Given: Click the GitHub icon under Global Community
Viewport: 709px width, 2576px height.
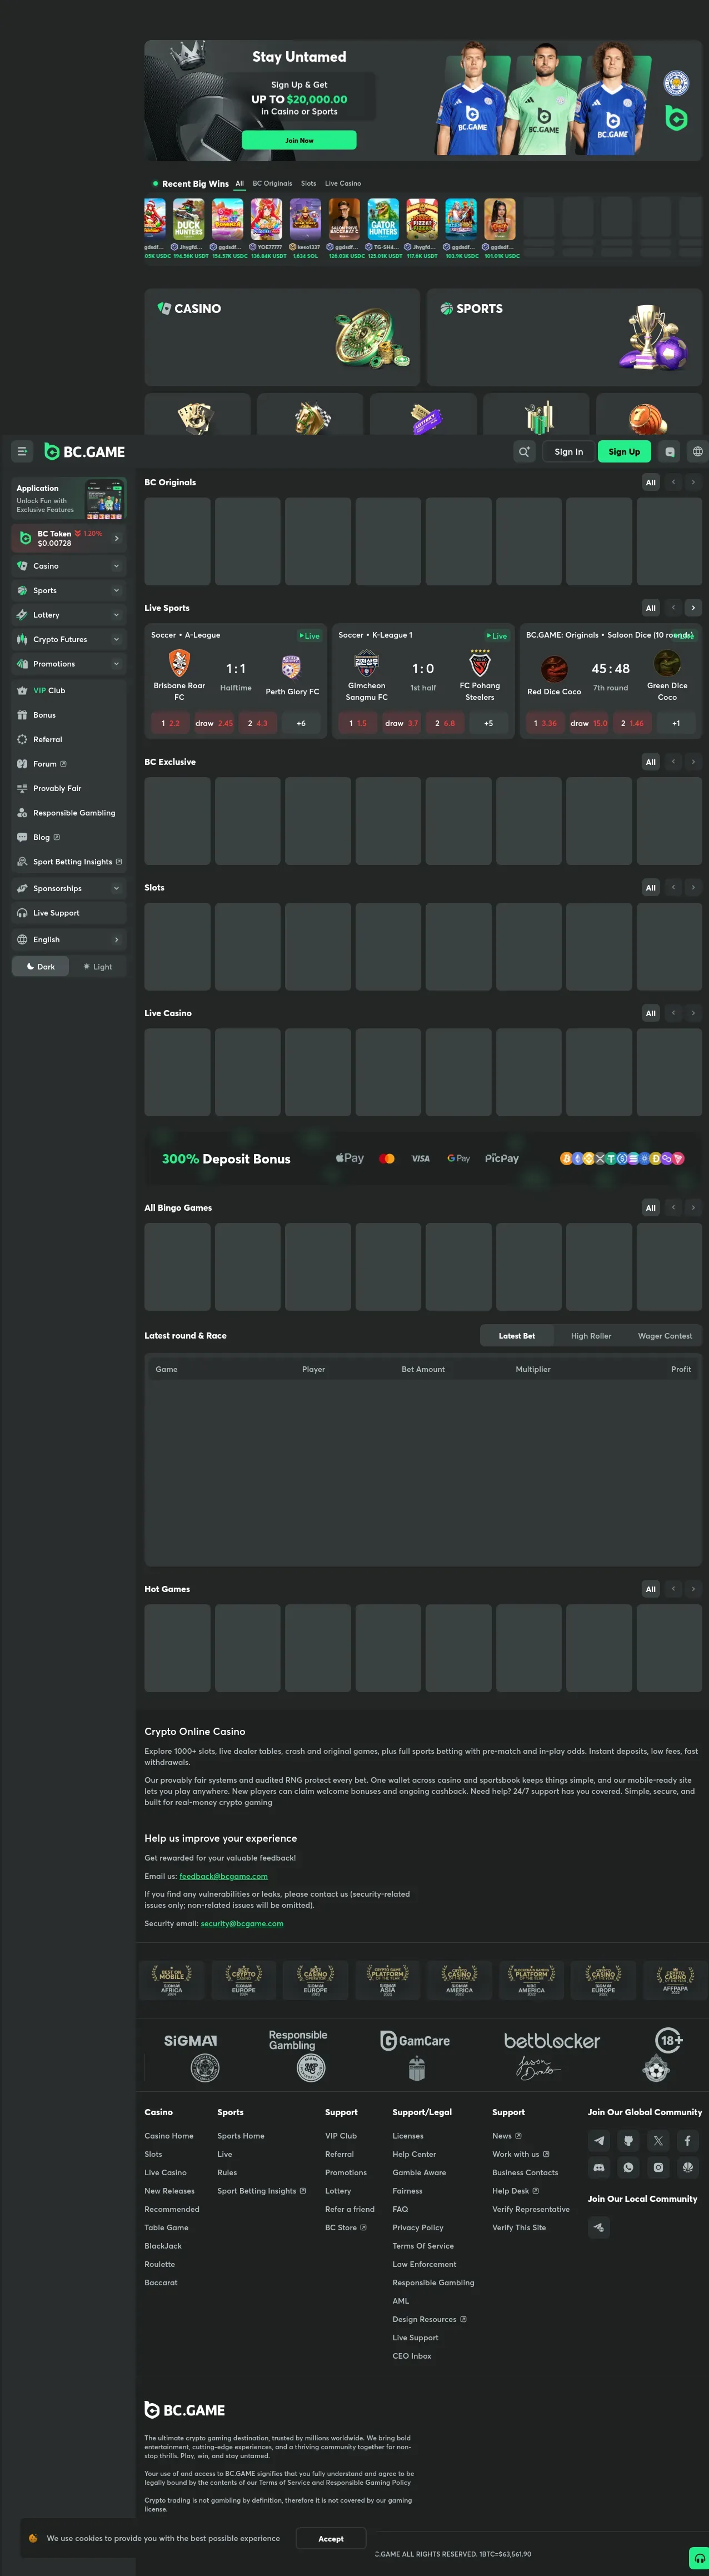Looking at the screenshot, I should [x=628, y=2140].
